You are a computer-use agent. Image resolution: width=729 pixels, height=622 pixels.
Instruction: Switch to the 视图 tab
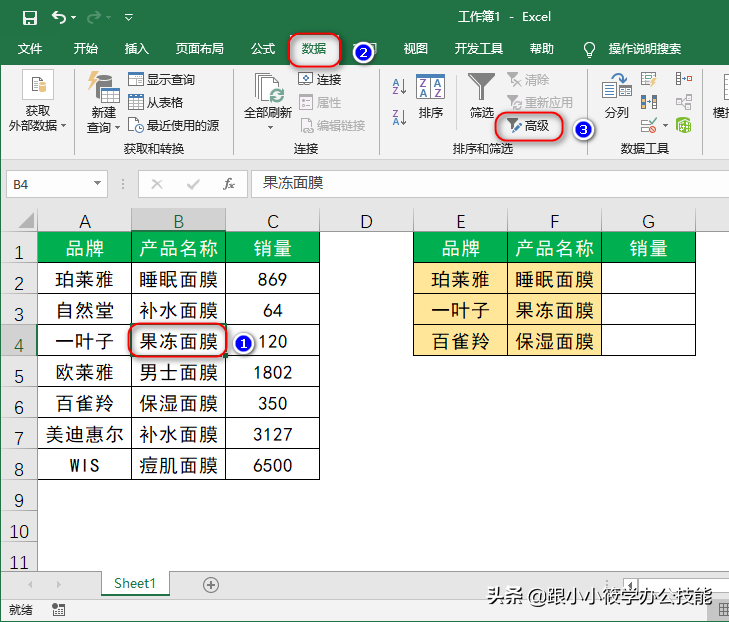415,49
